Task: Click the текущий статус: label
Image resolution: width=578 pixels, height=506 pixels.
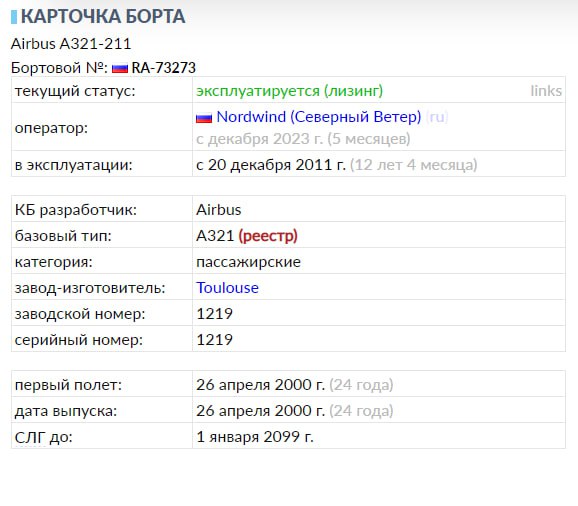Action: click(75, 91)
